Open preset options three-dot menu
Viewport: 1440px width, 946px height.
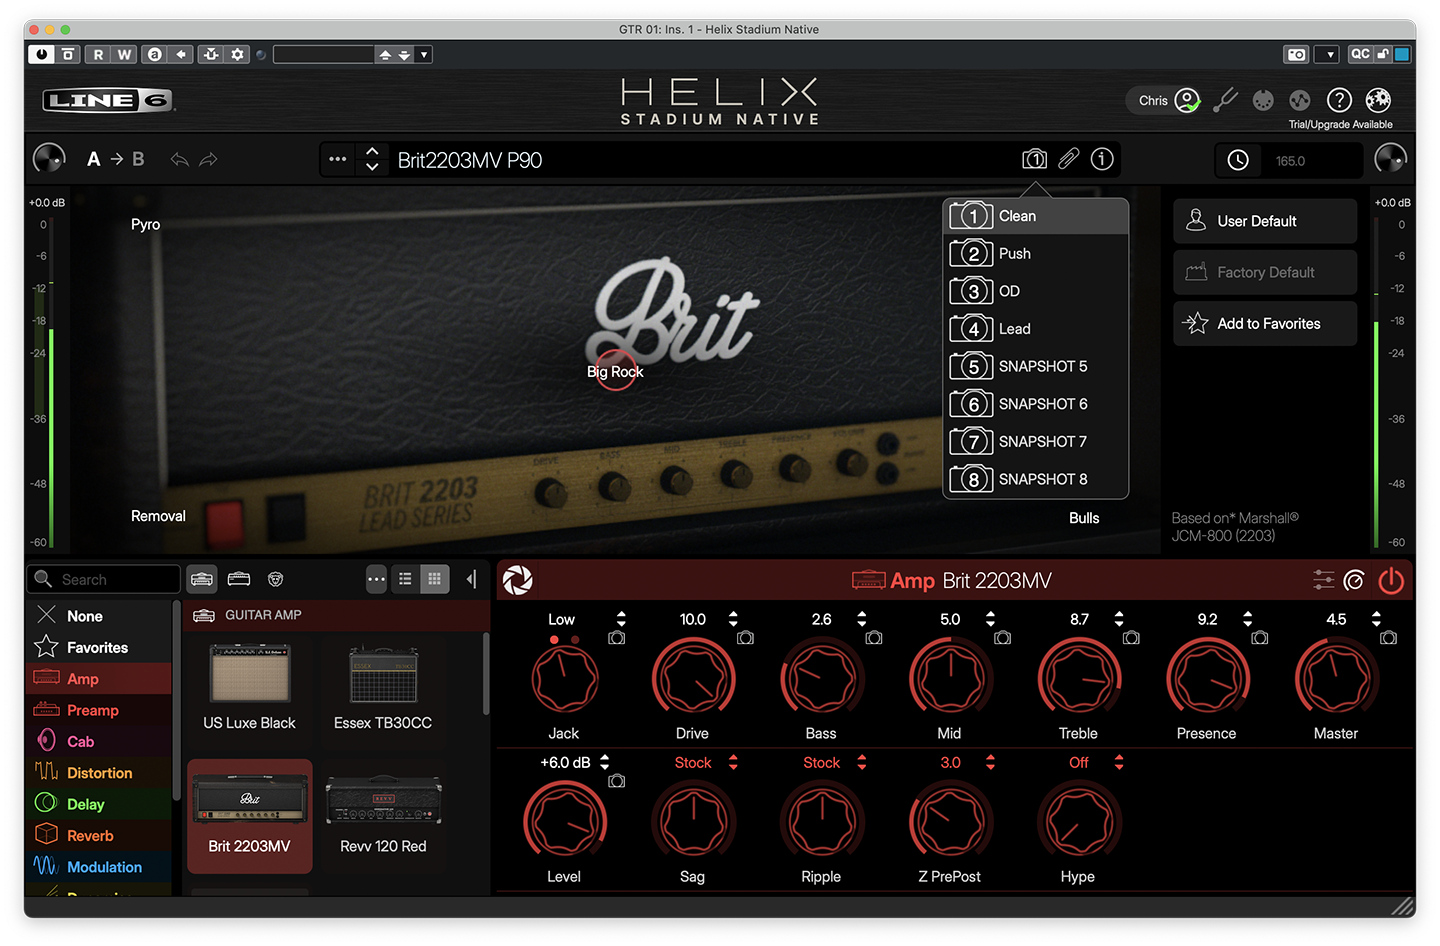click(x=338, y=159)
